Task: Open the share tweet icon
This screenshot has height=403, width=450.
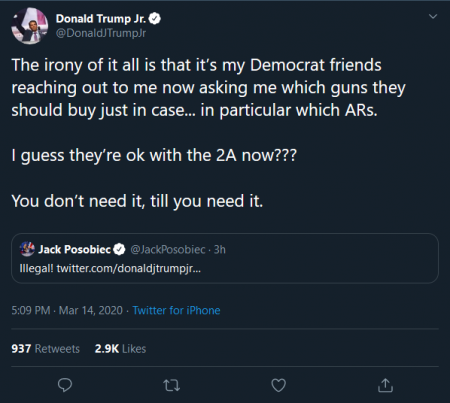Action: (x=385, y=385)
